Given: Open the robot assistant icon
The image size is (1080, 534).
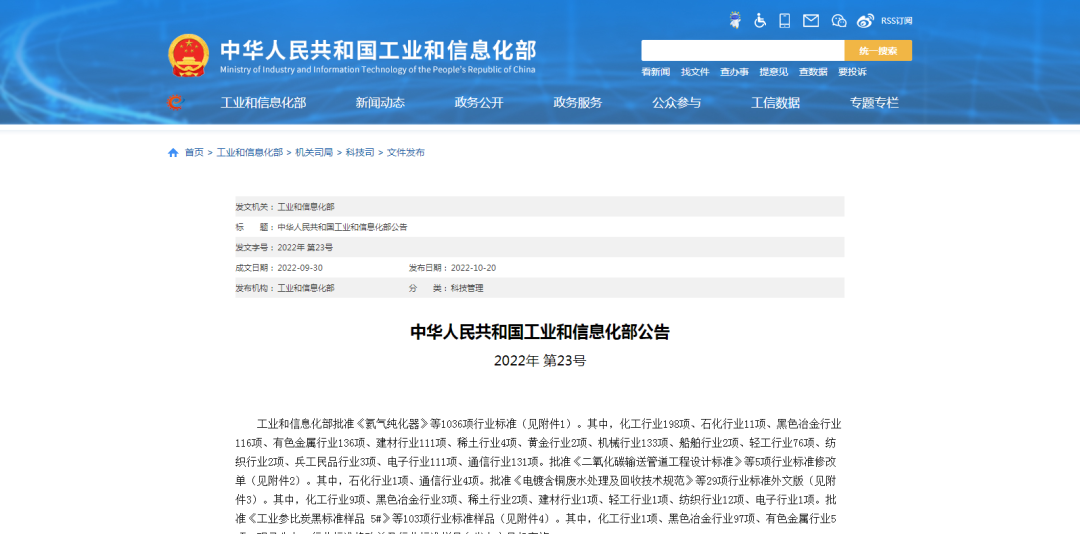Looking at the screenshot, I should click(735, 21).
